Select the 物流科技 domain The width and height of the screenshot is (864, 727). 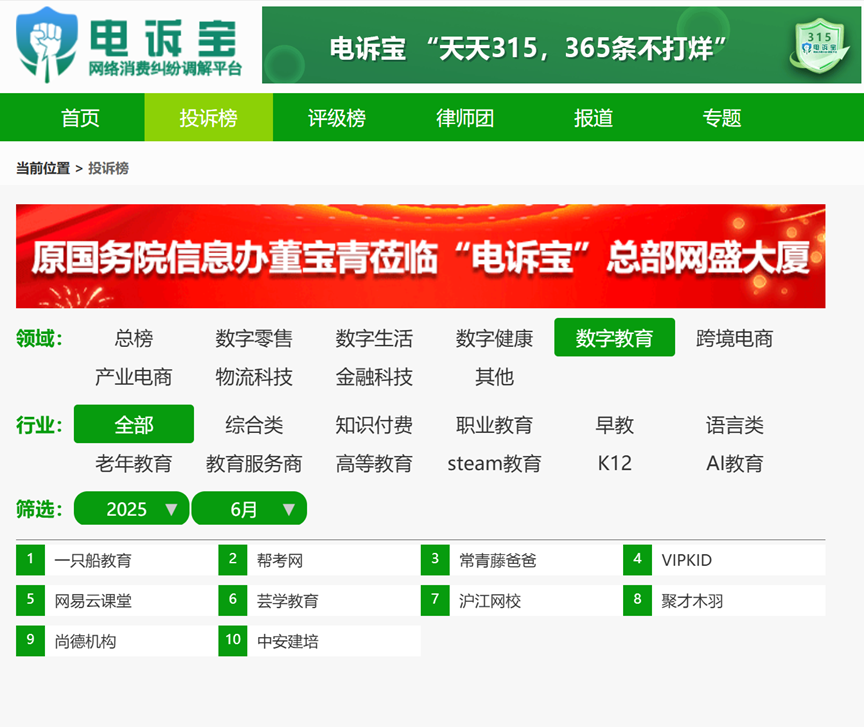click(254, 377)
